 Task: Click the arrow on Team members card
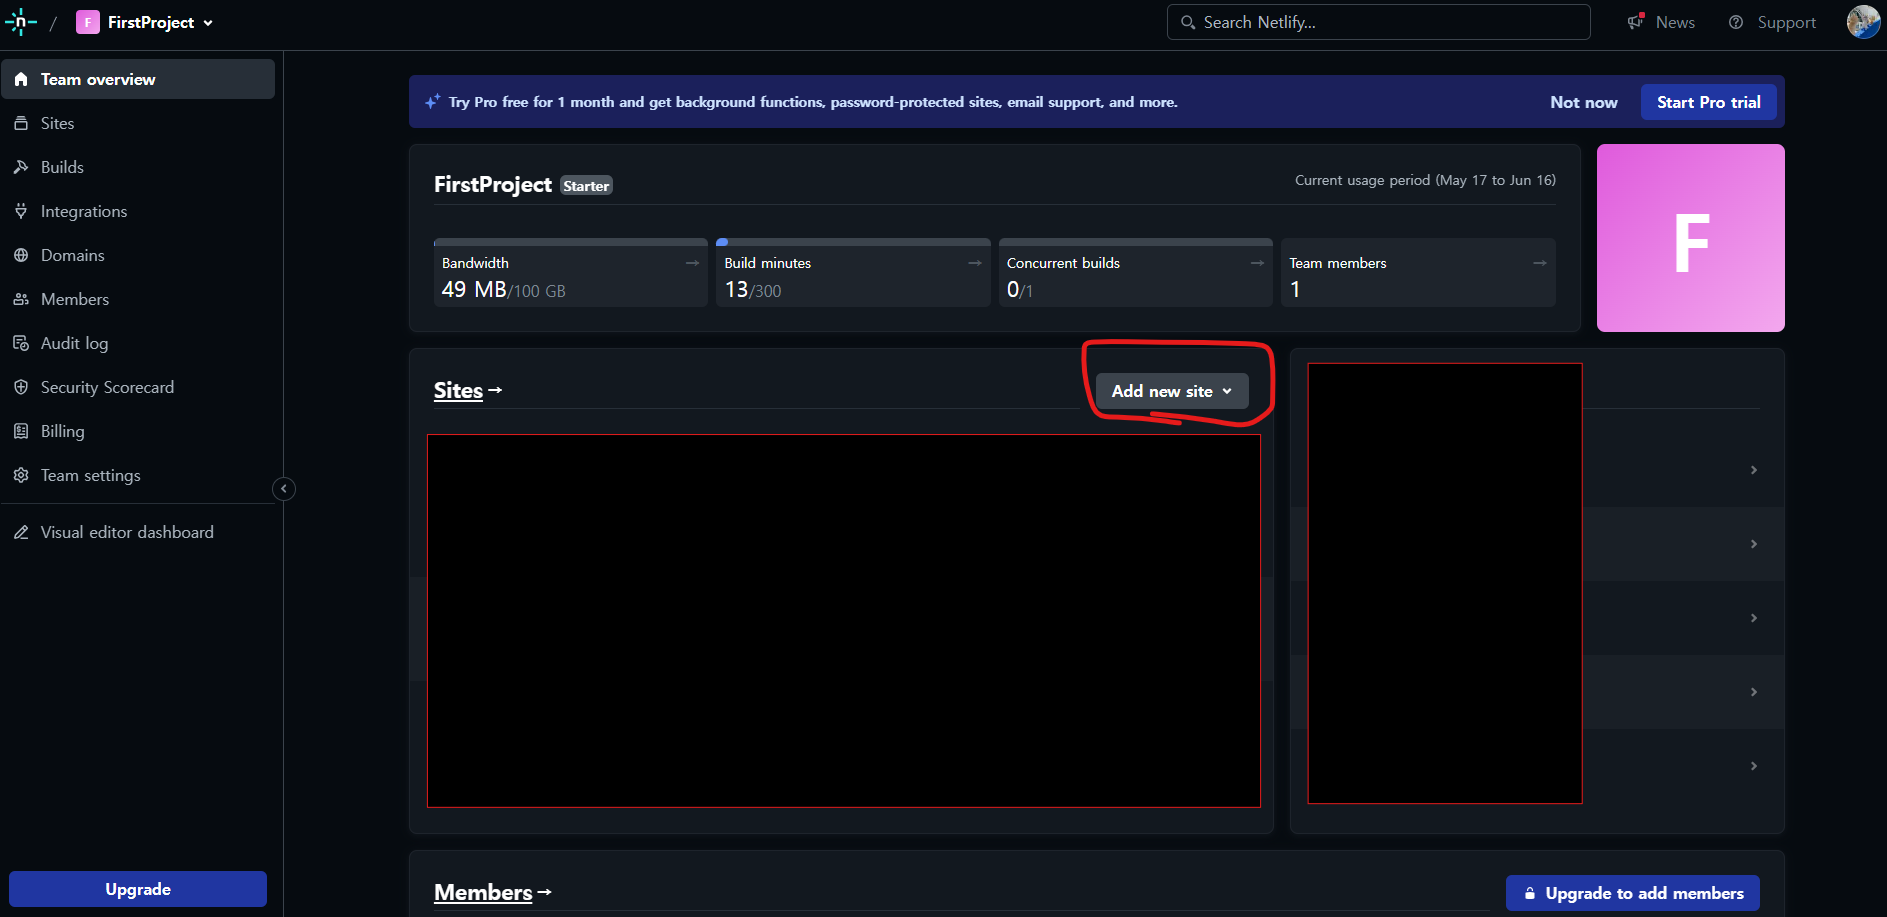(1540, 263)
